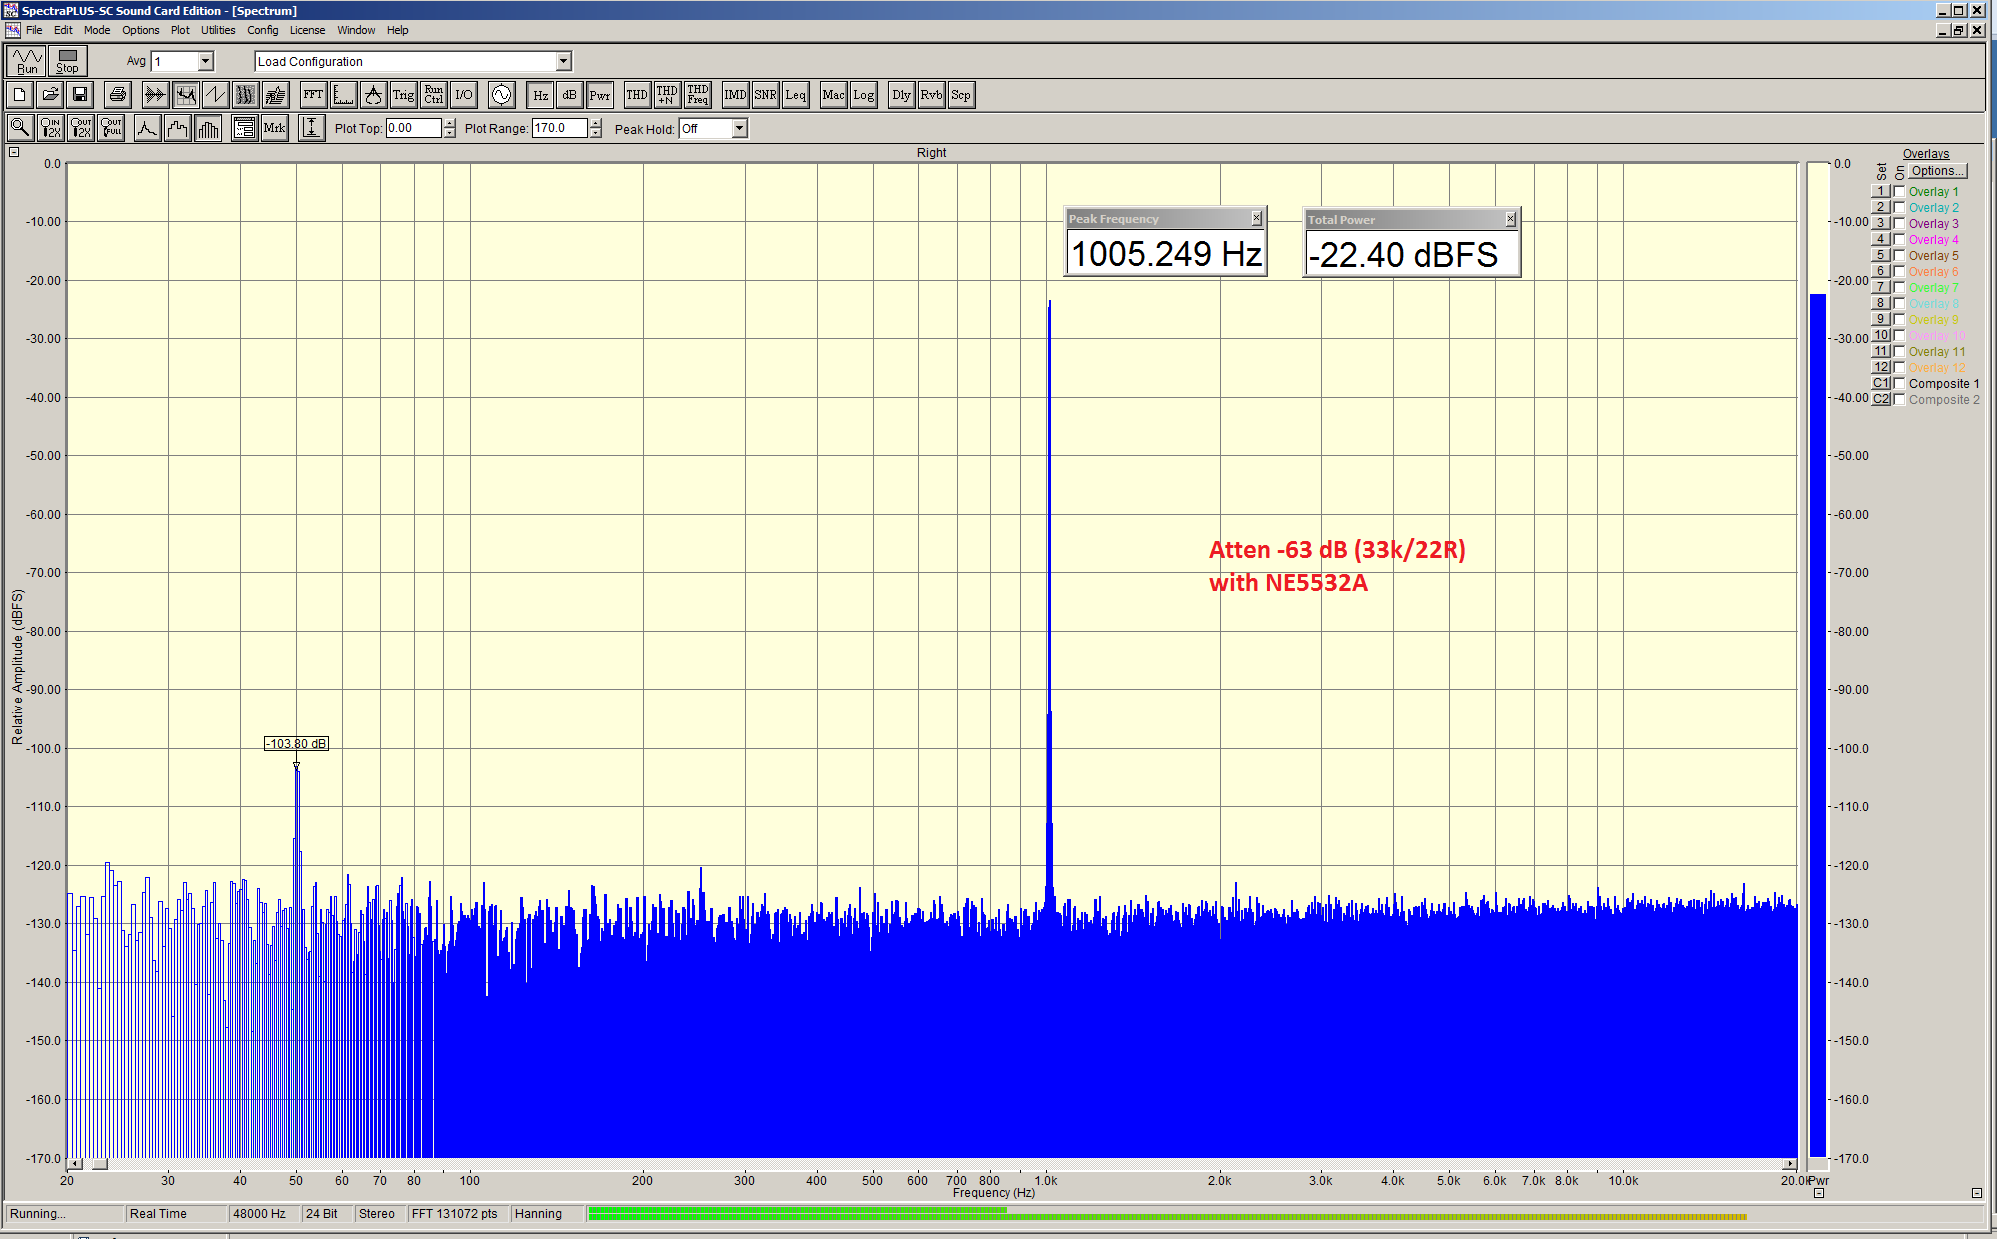Enable the Composite 1 checkbox

tap(1899, 383)
